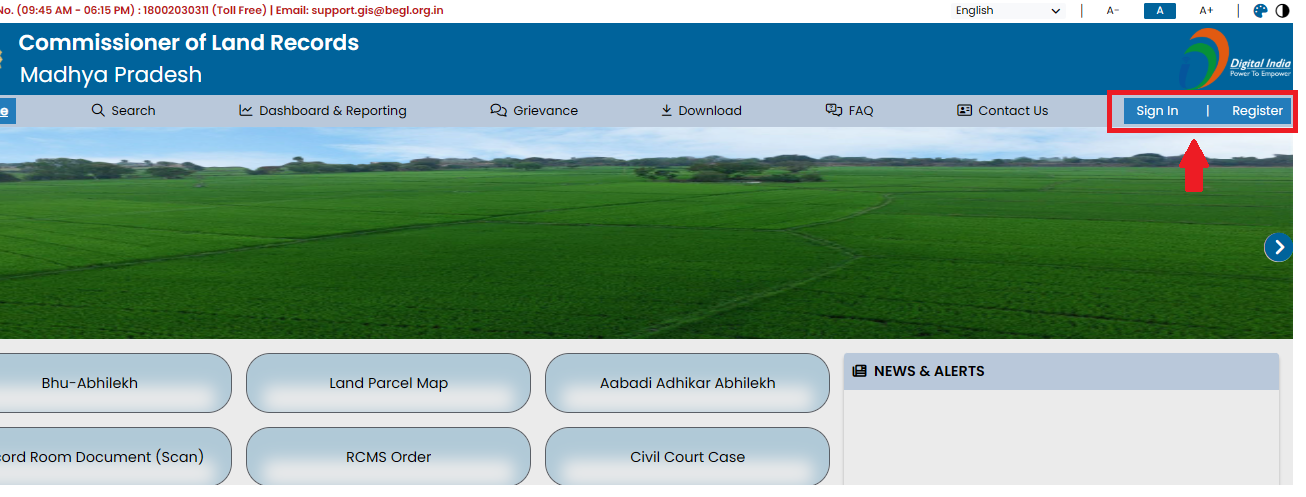1306x497 pixels.
Task: Click the Download arrow icon
Action: (x=666, y=110)
